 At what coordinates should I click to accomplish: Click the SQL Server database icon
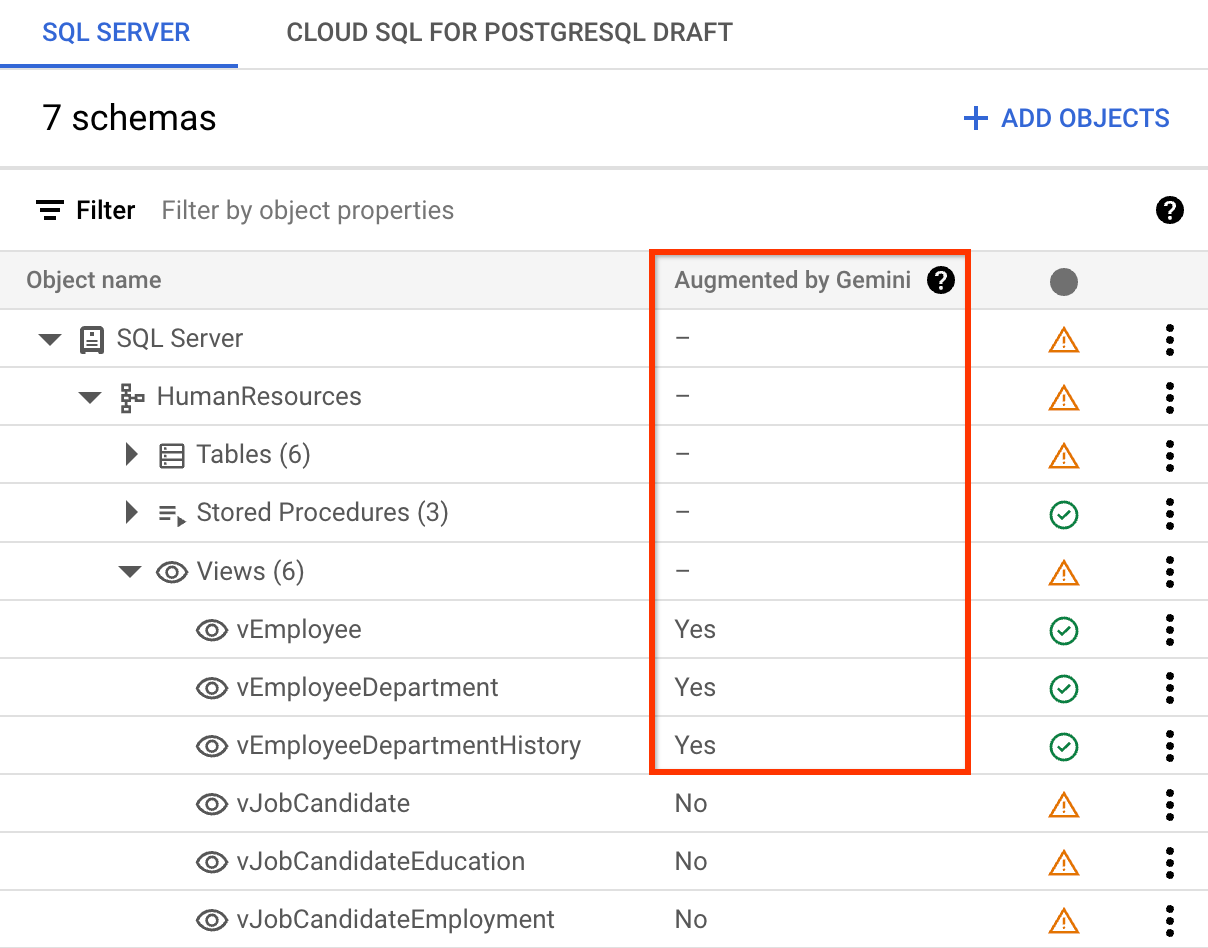(x=92, y=339)
